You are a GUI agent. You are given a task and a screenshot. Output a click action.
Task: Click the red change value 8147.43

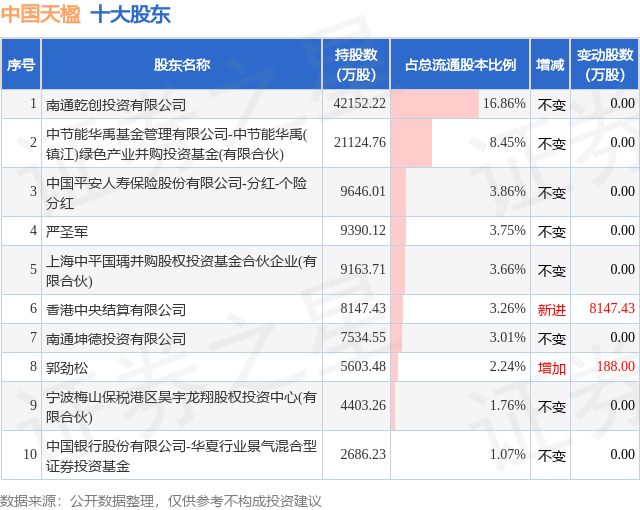[x=612, y=308]
